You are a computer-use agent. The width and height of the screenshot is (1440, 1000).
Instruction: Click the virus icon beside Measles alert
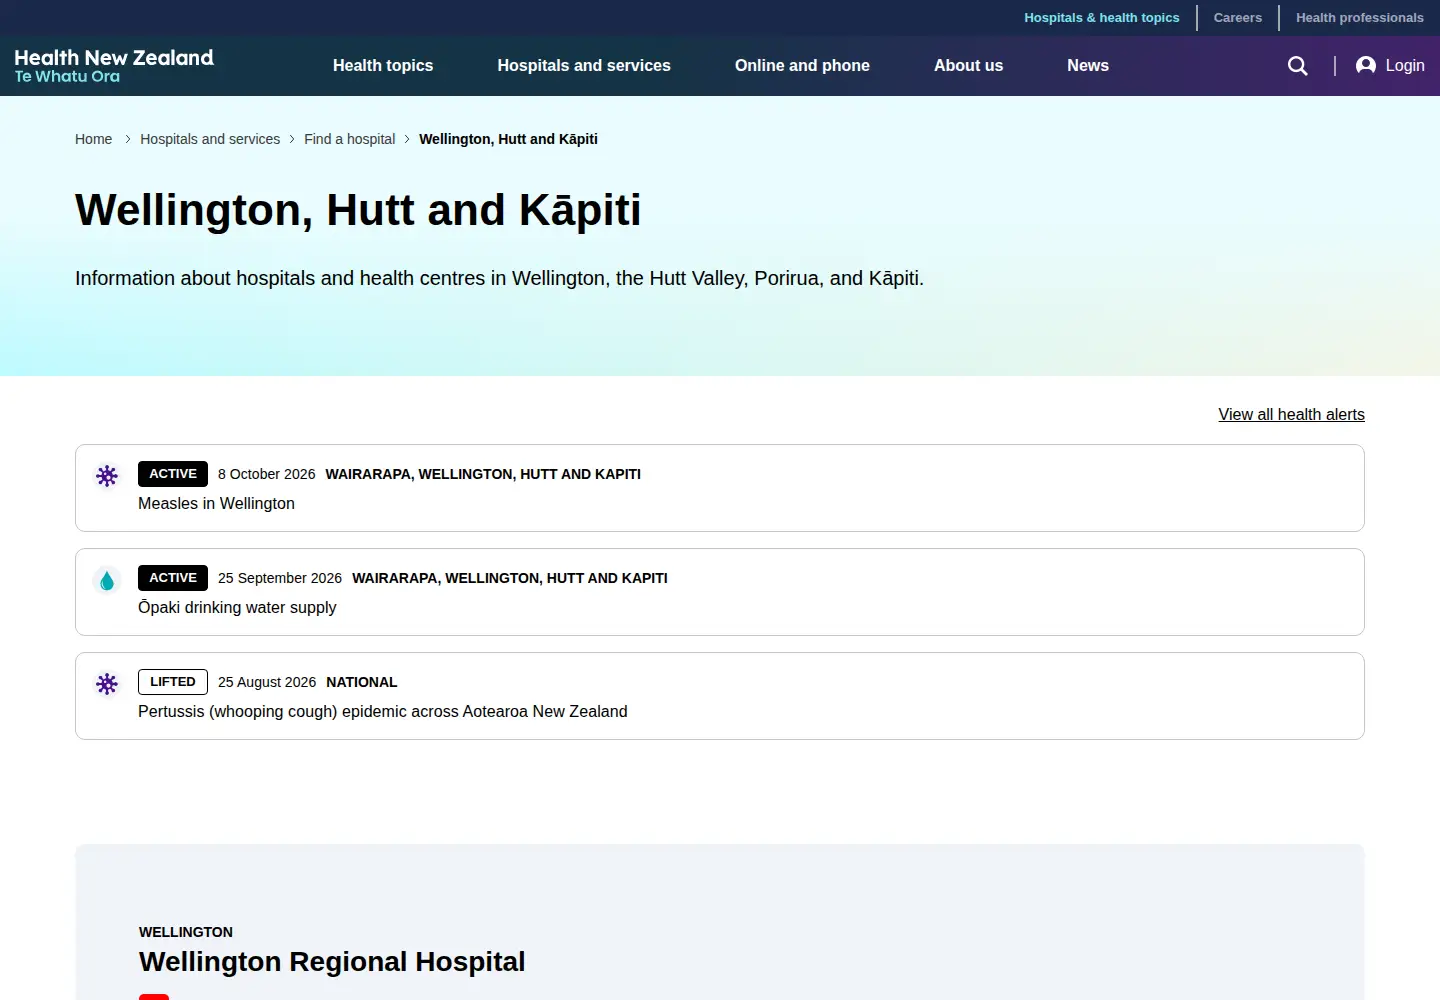(x=107, y=476)
